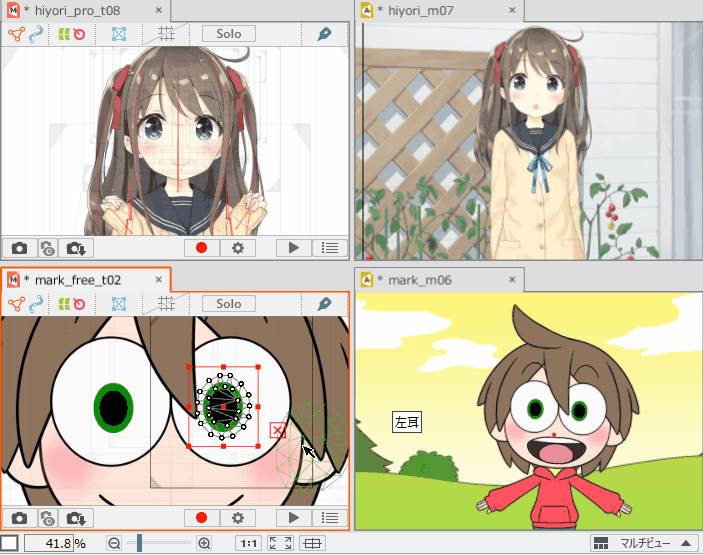Click the orange node icon in mark_free_t02 toolbar
703x555 pixels.
coord(16,303)
